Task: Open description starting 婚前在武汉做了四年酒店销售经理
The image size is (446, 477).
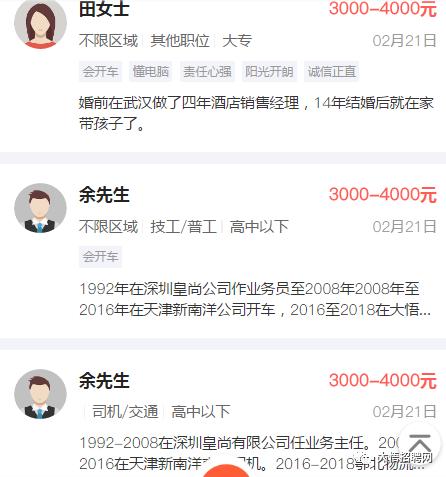Action: (256, 113)
